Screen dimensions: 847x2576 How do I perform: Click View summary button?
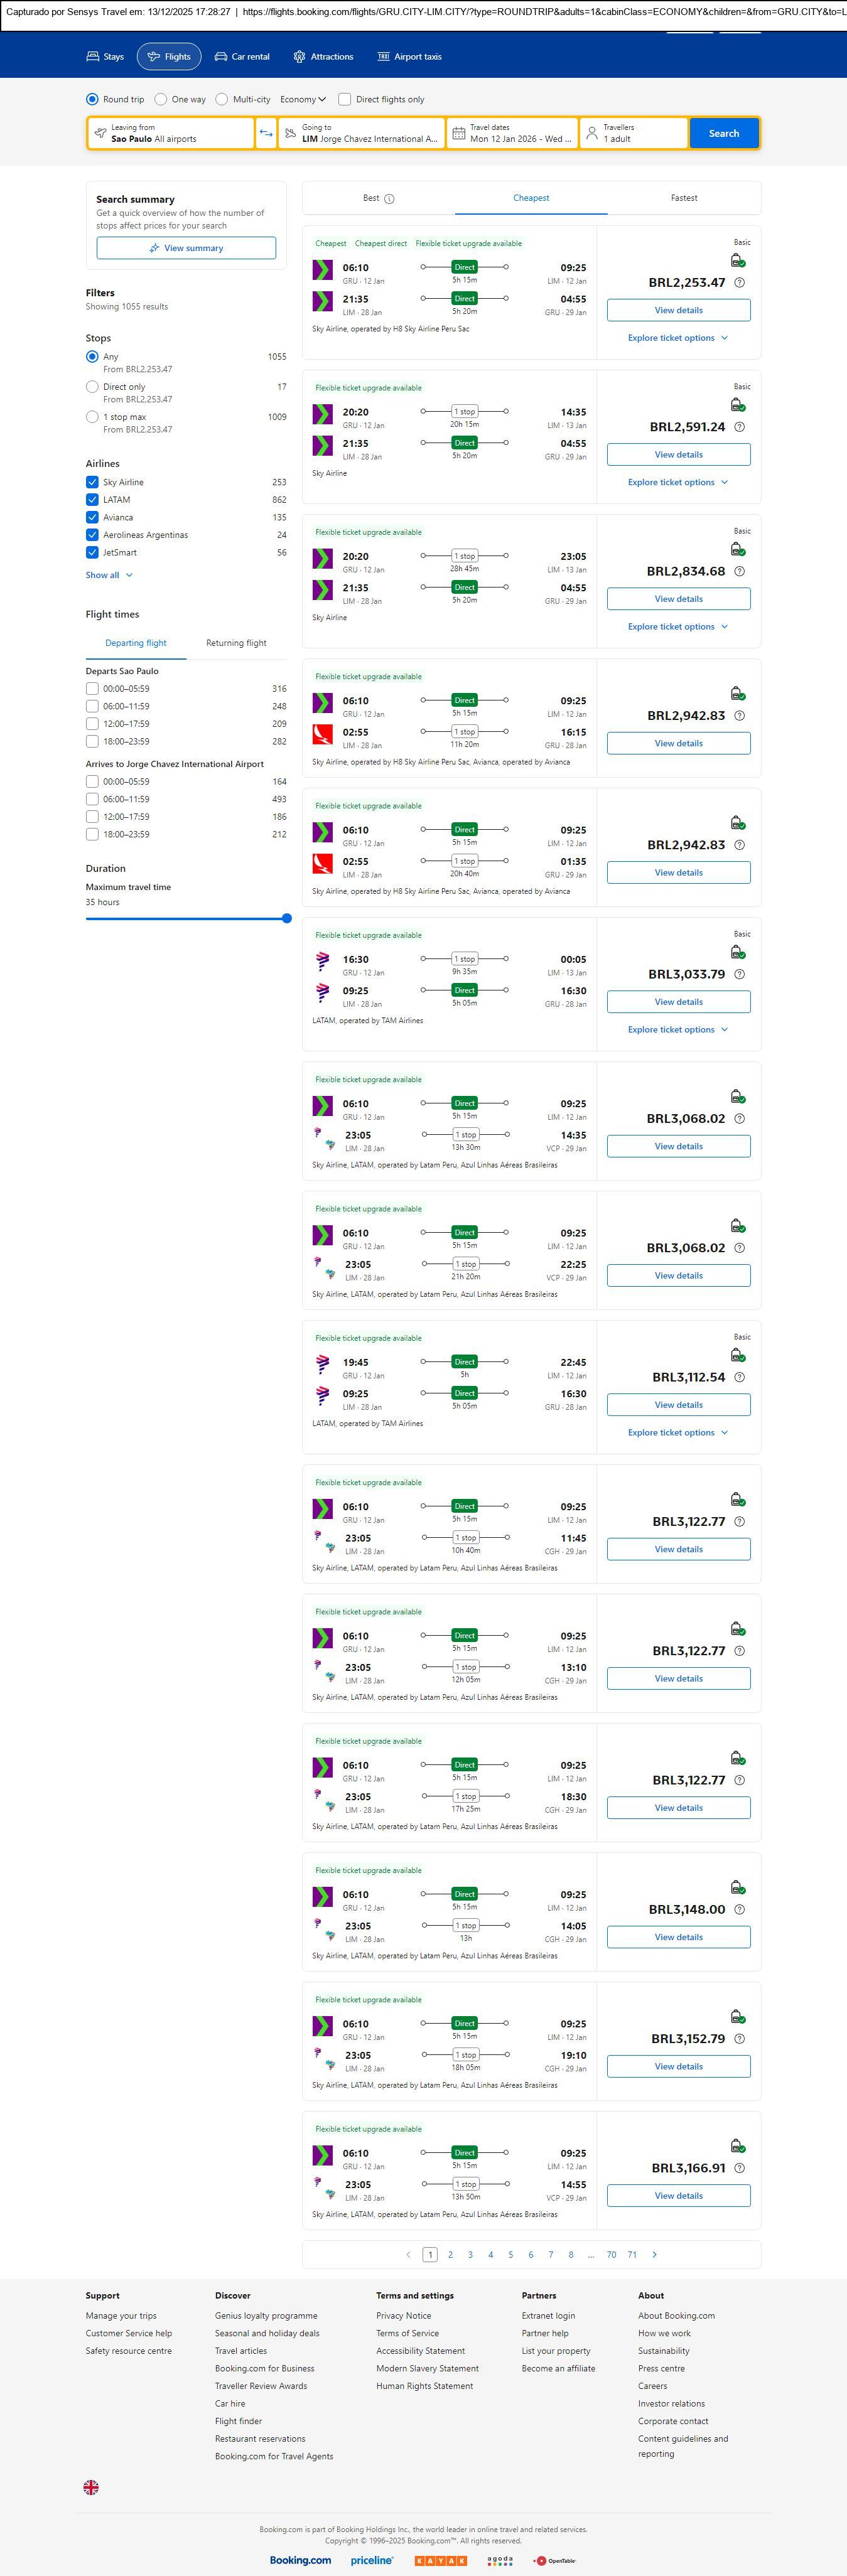pos(186,248)
